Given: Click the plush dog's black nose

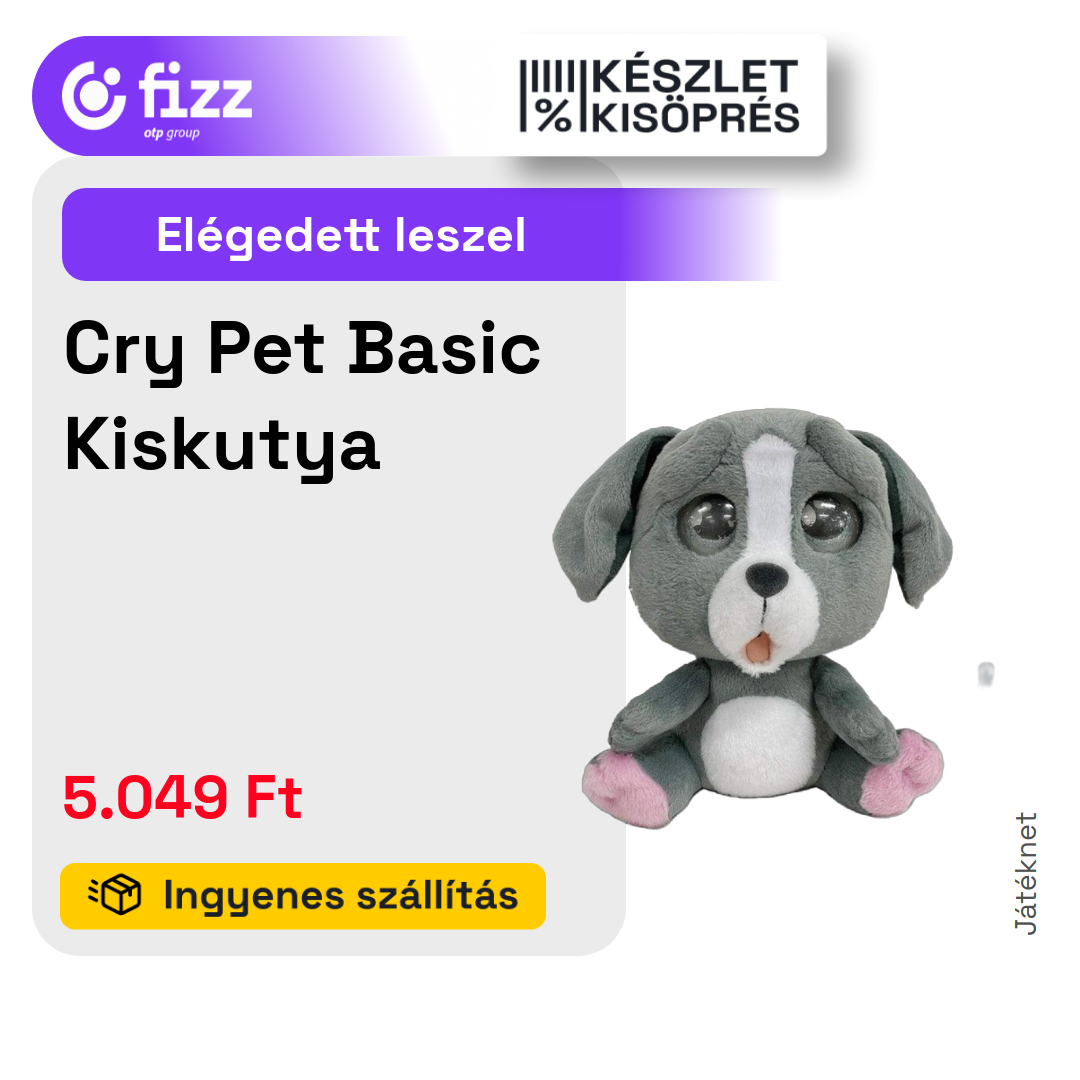Looking at the screenshot, I should [x=767, y=579].
